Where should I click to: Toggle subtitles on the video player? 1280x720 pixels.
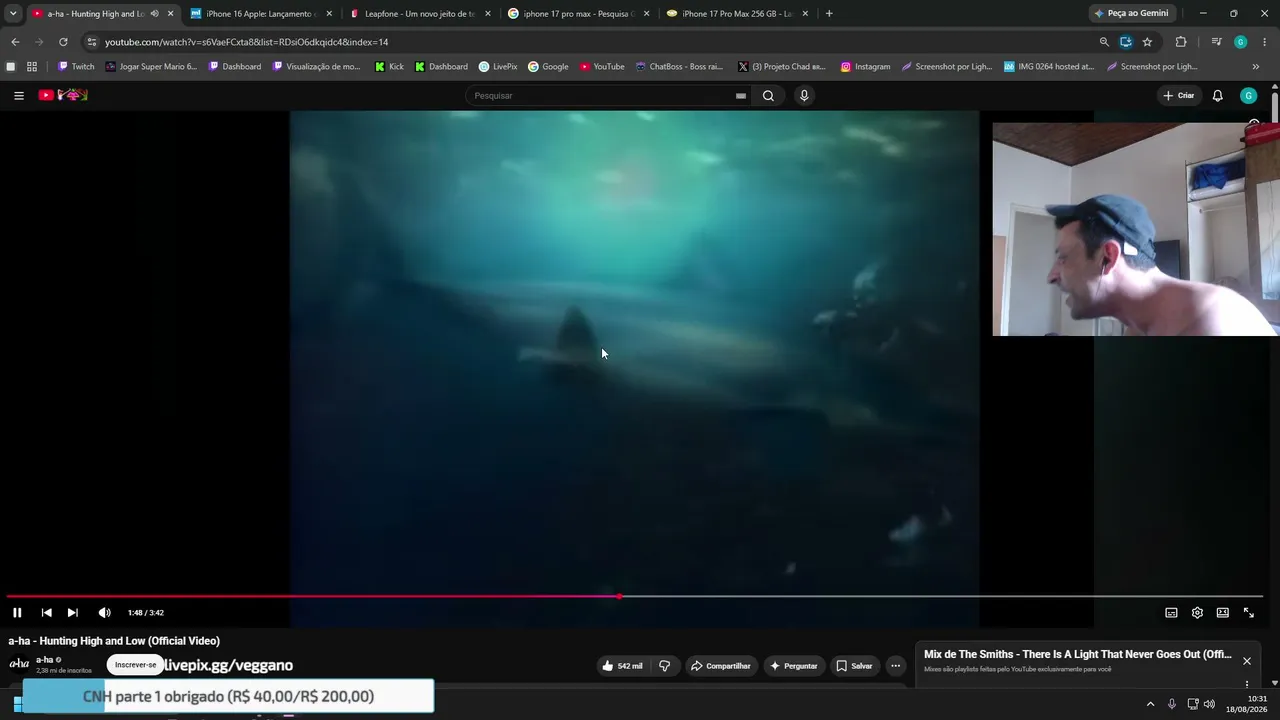tap(1171, 613)
